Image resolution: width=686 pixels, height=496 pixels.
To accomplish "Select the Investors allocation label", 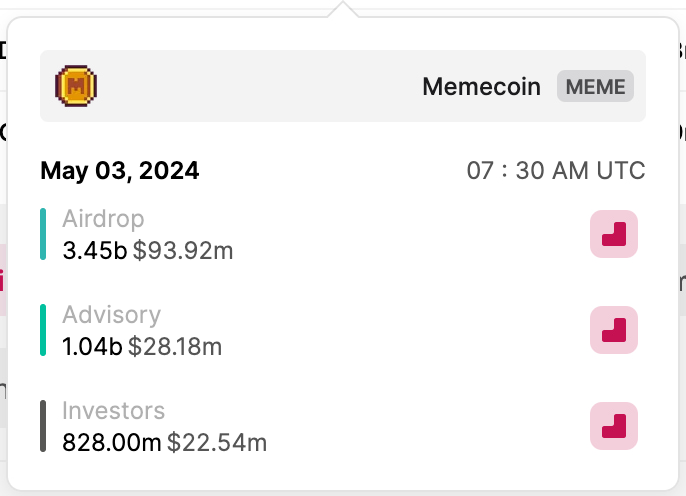I will (x=113, y=411).
